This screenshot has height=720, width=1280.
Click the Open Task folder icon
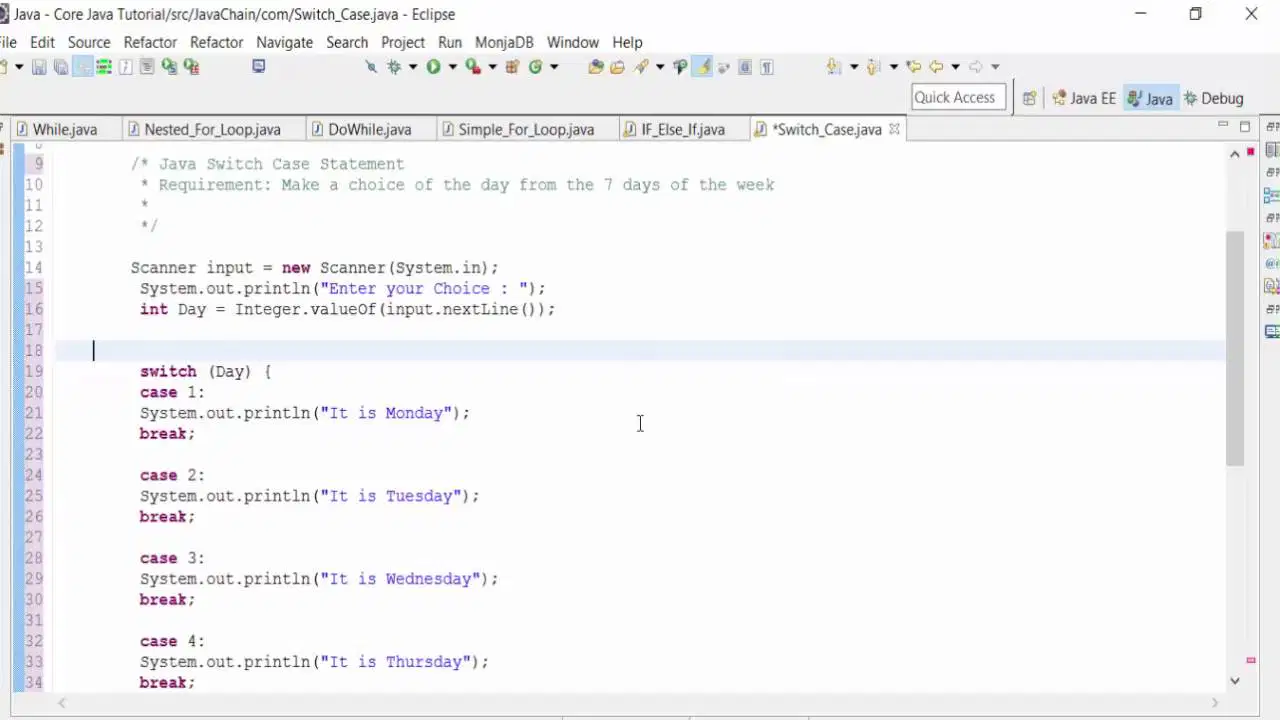(x=617, y=67)
